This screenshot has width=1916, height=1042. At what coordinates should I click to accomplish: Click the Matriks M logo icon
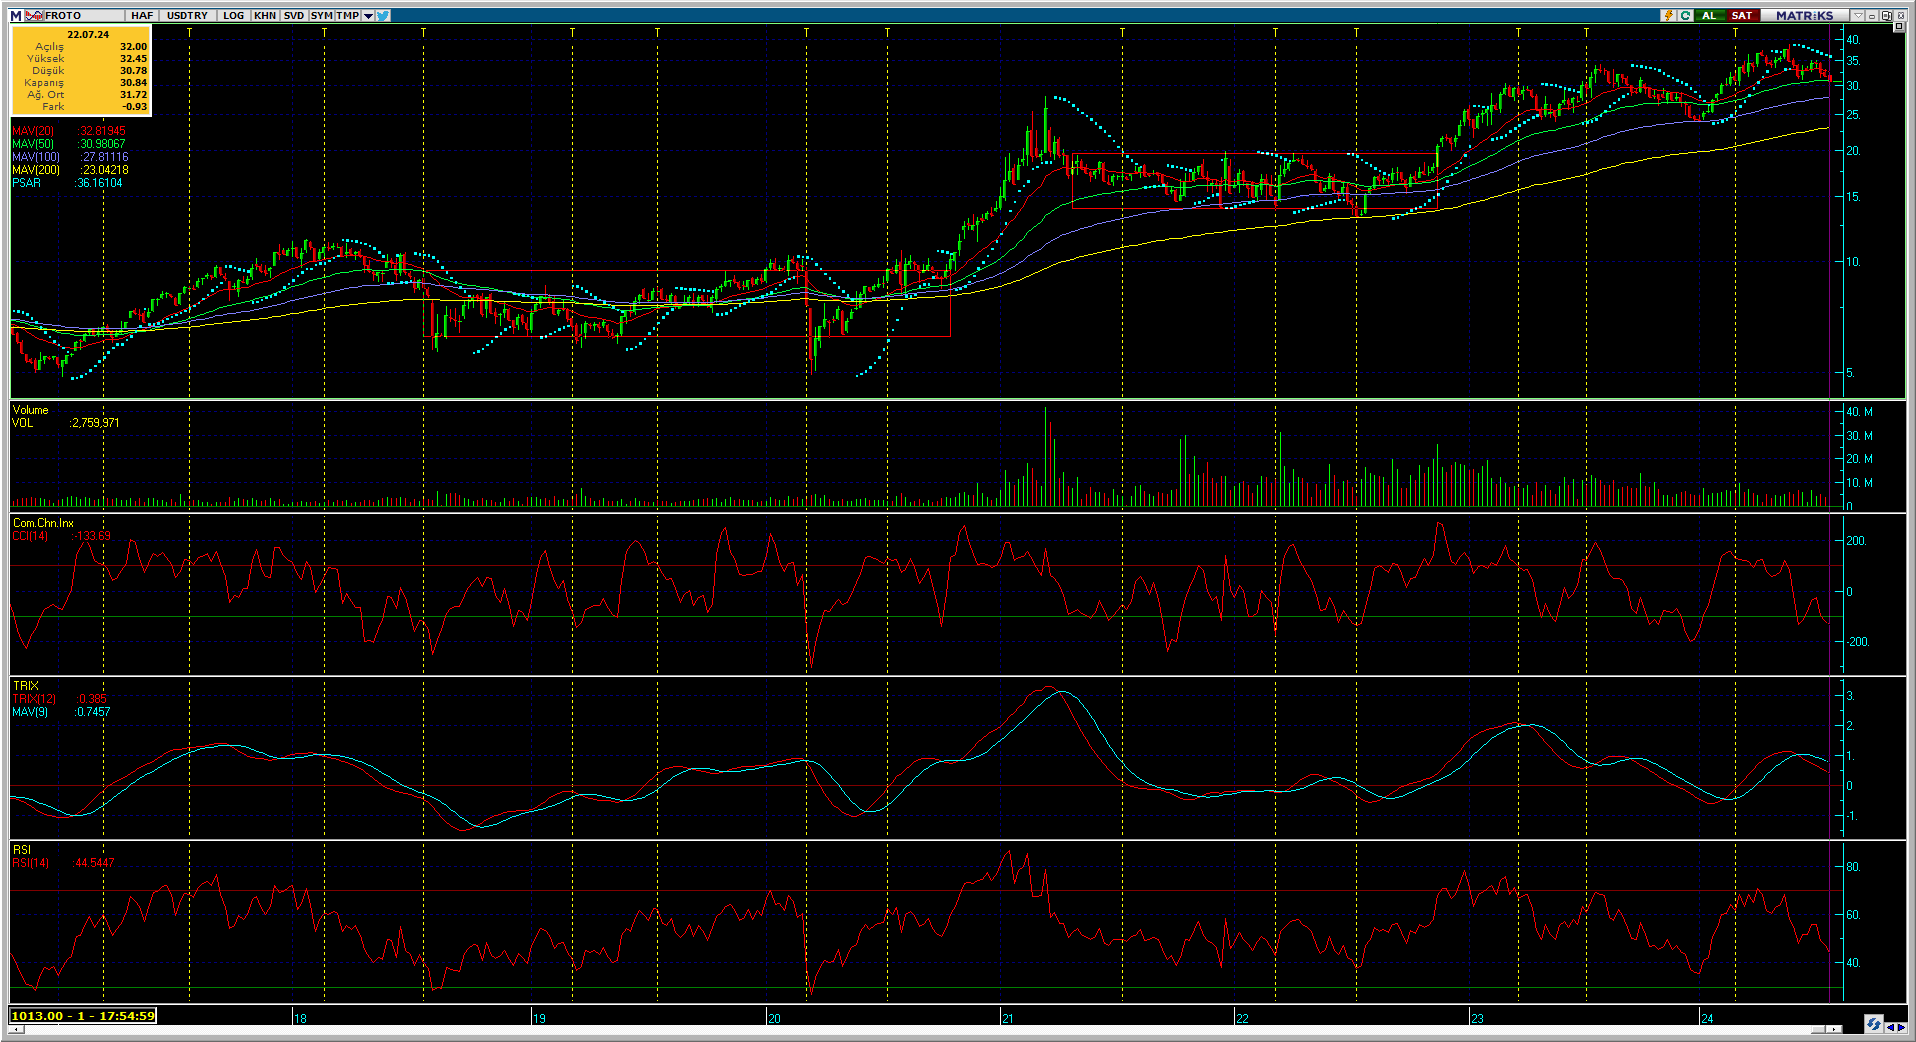pos(16,15)
